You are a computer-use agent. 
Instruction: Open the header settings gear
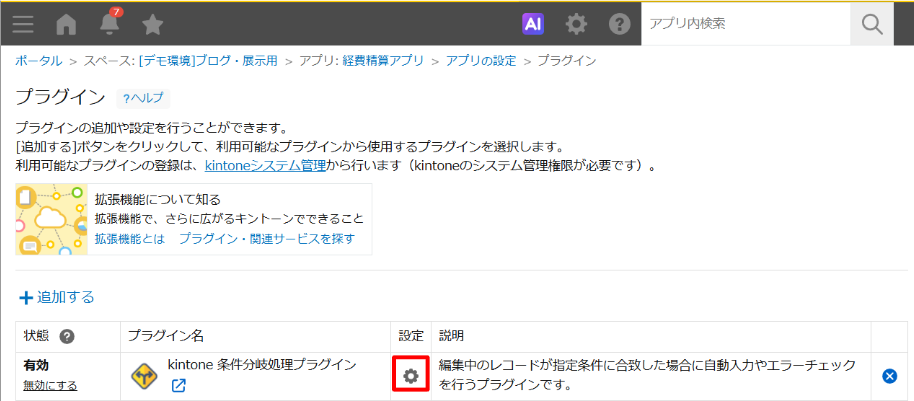point(577,23)
